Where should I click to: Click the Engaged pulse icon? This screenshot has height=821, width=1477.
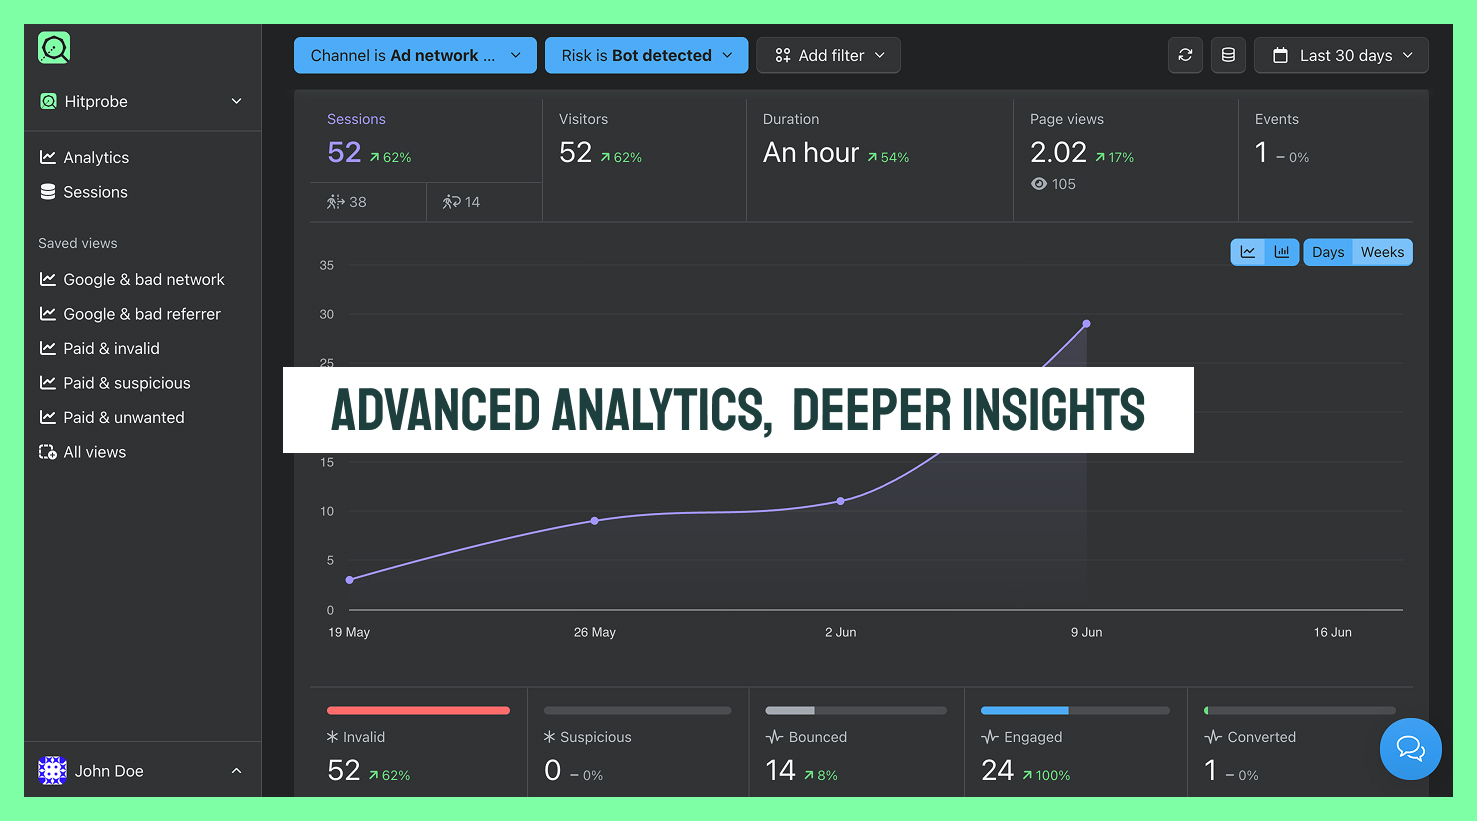click(x=990, y=737)
